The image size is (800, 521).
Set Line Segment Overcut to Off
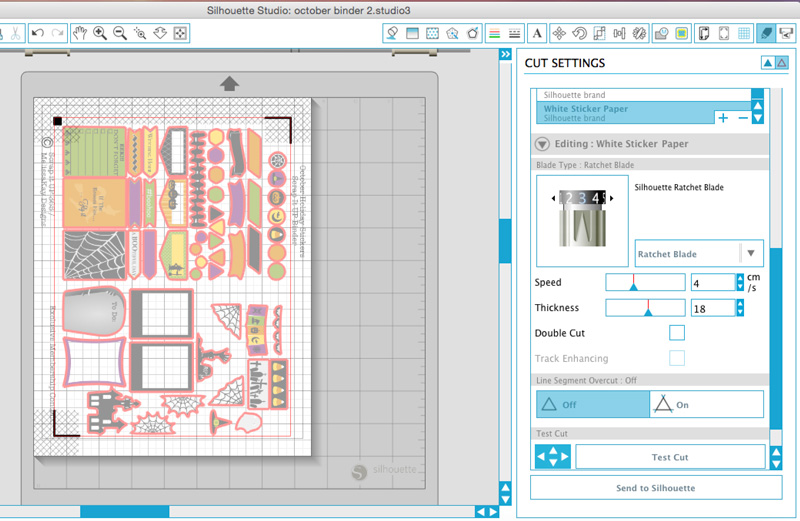coord(593,404)
